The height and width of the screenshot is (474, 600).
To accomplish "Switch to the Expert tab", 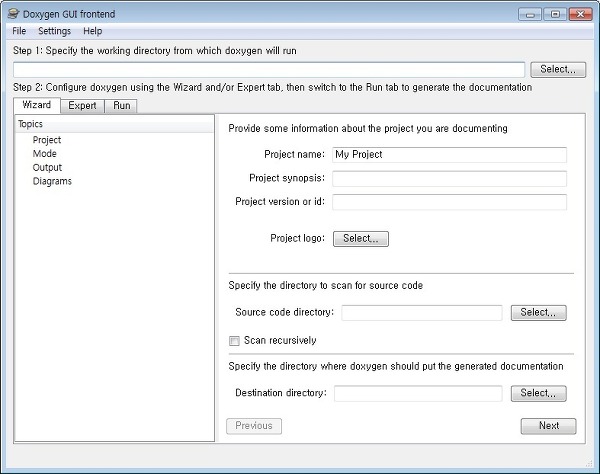I will pyautogui.click(x=82, y=106).
